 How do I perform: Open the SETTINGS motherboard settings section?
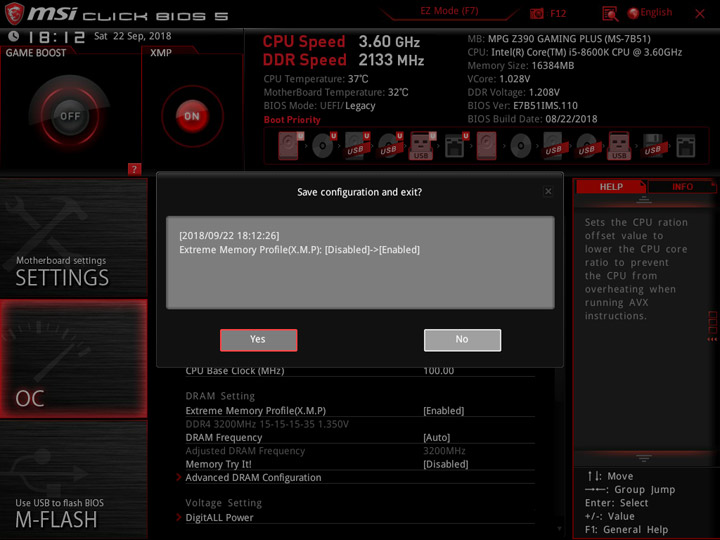click(x=73, y=238)
